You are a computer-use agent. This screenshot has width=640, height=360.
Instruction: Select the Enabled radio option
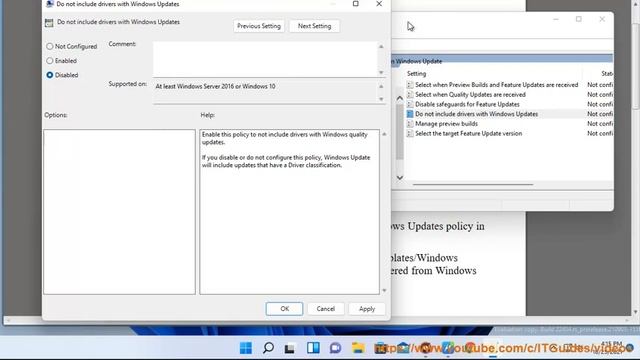pos(62,61)
